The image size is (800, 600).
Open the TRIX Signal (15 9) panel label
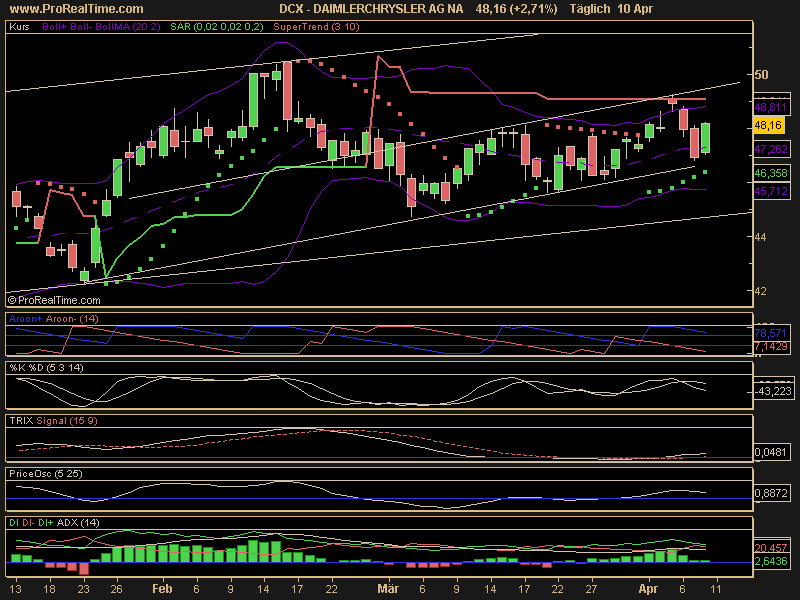pos(53,421)
